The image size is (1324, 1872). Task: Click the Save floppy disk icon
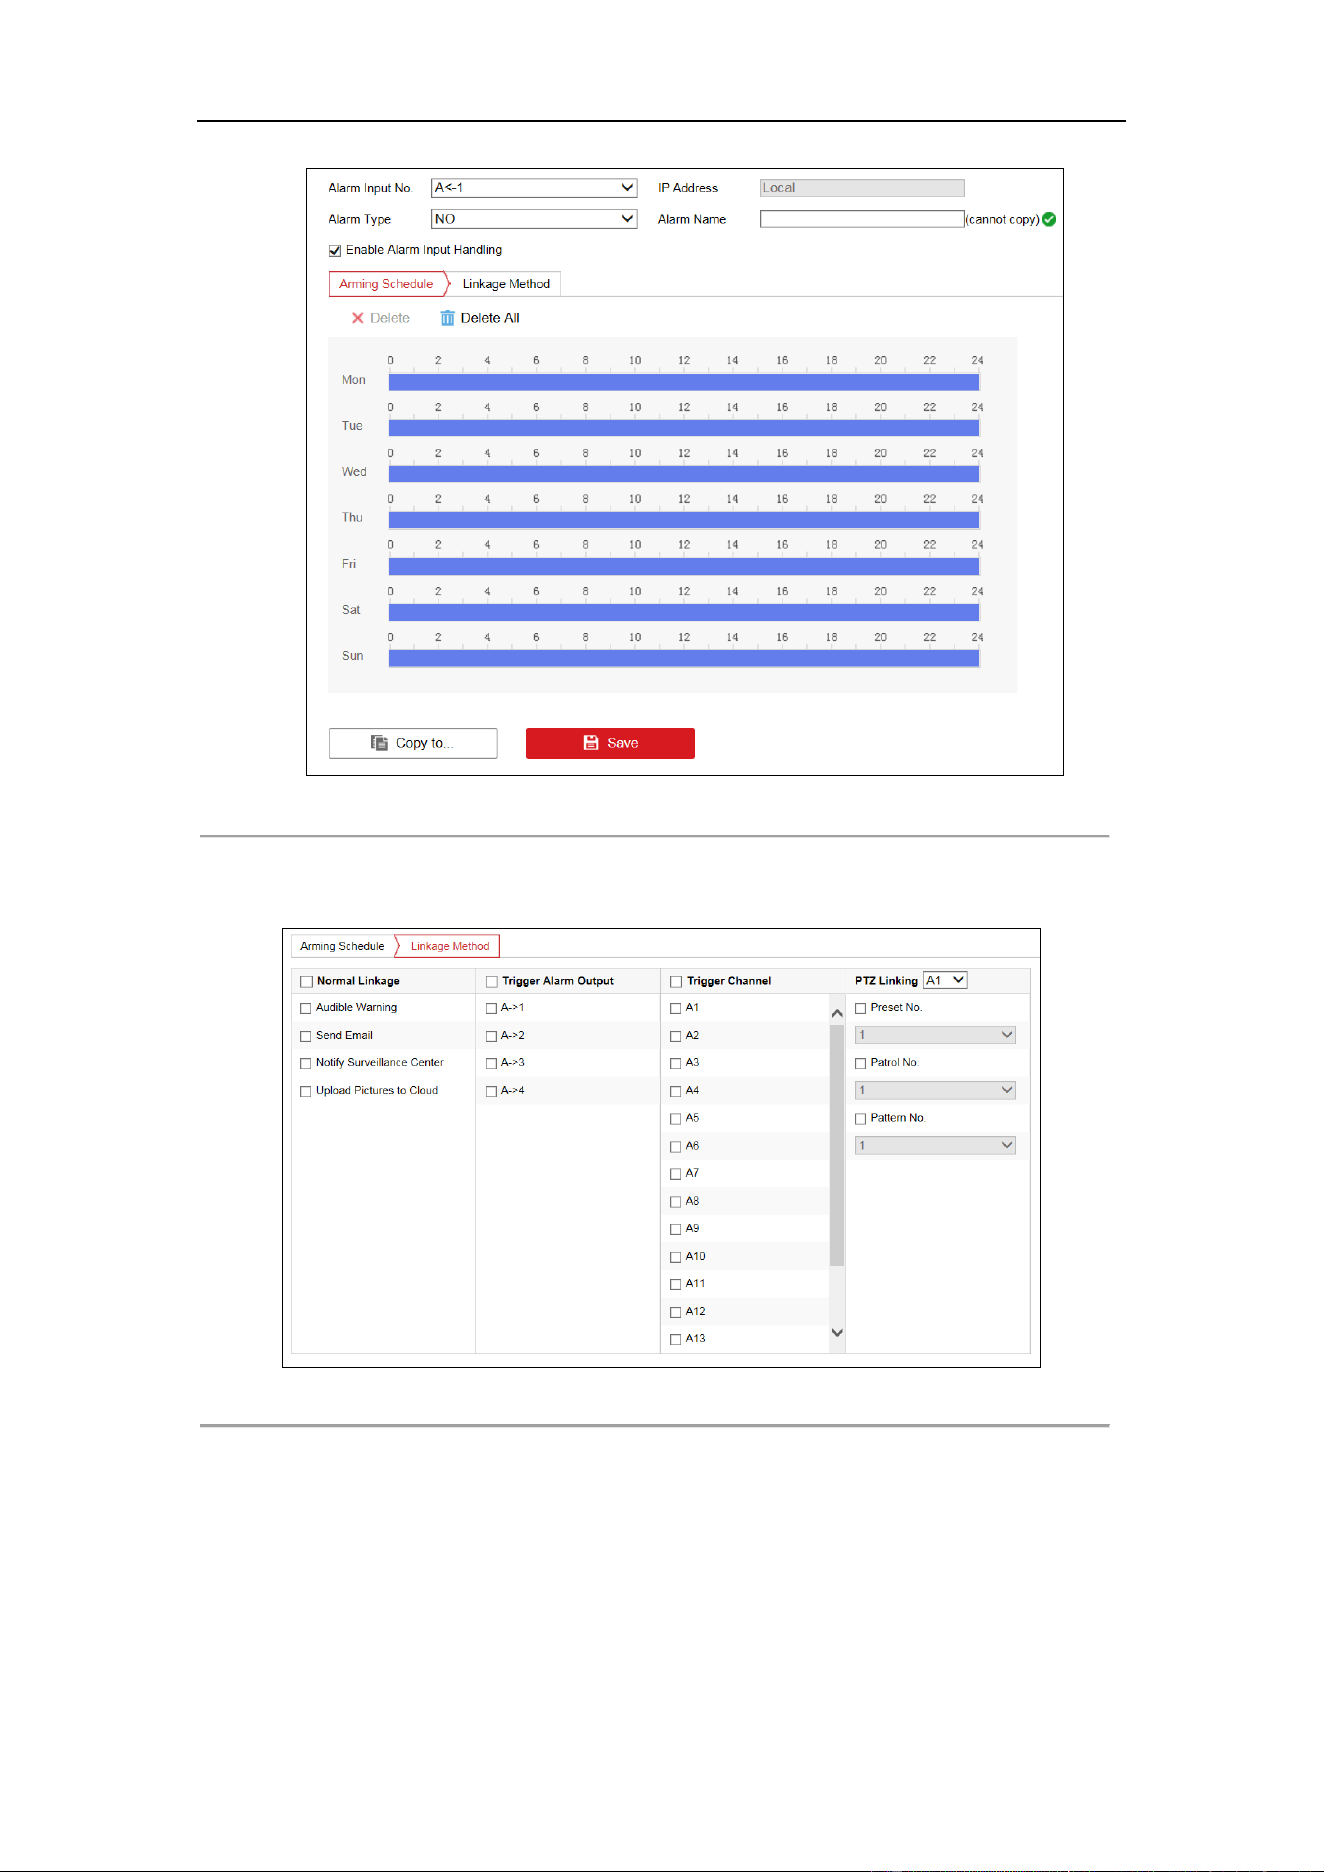(591, 742)
